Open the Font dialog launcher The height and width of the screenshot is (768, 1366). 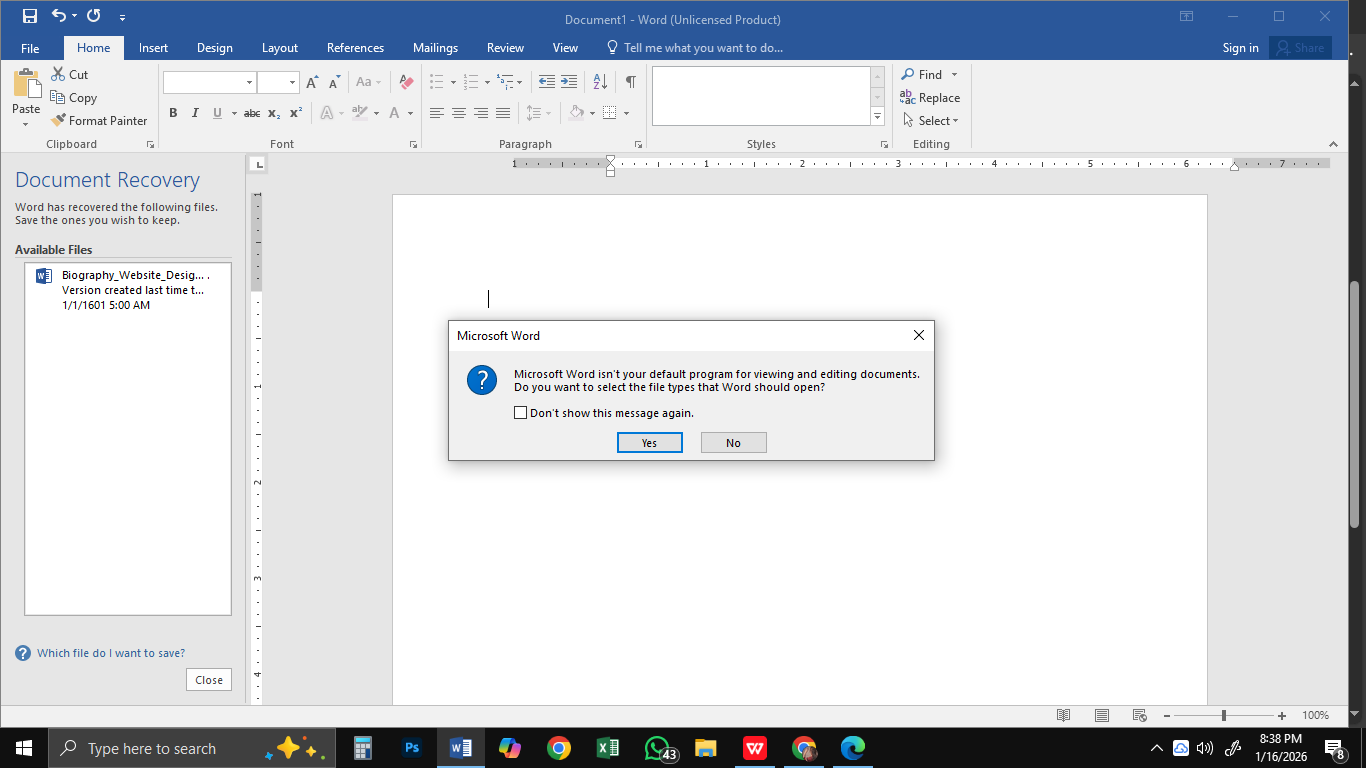[414, 145]
